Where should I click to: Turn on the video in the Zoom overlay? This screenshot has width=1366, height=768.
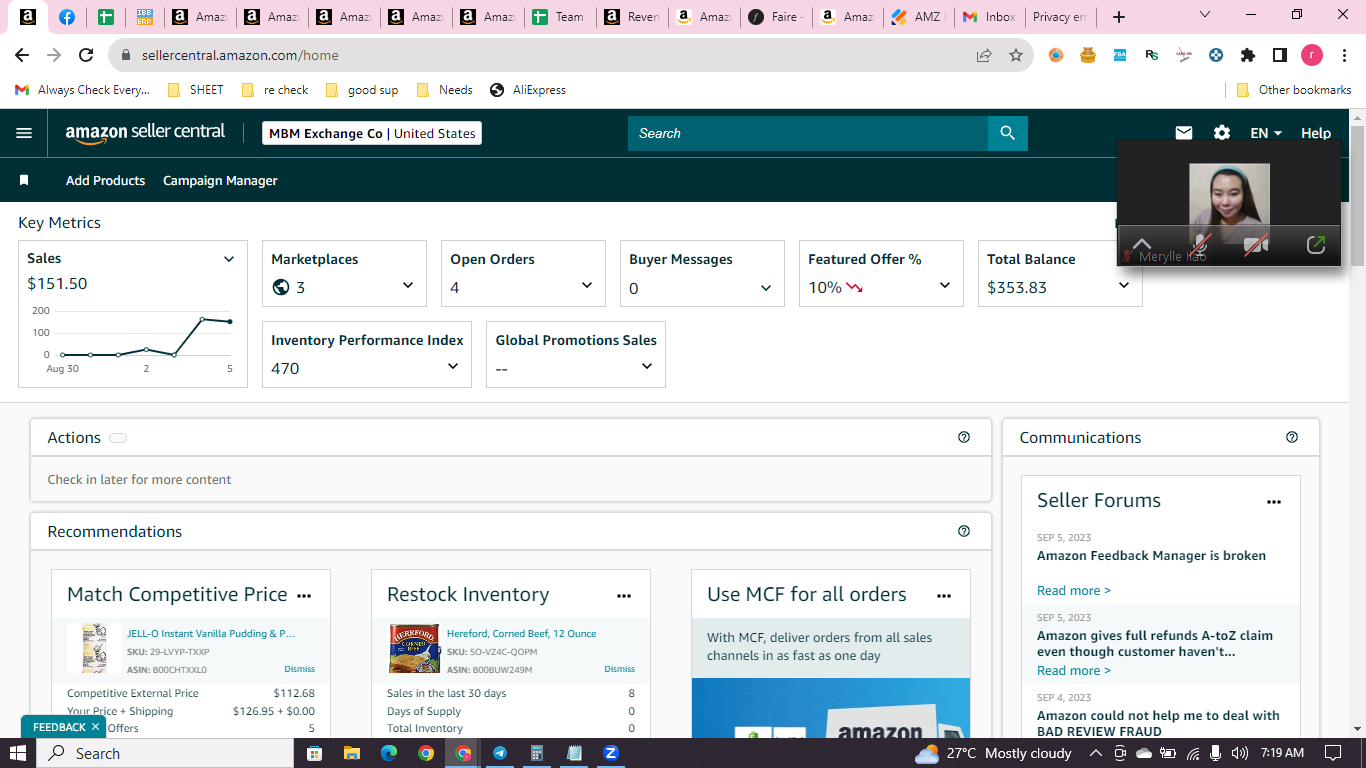point(1256,244)
